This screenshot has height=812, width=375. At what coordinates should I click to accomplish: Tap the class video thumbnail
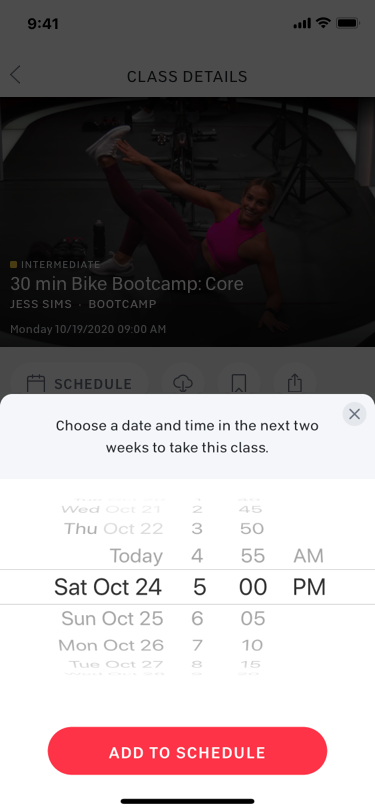tap(188, 222)
